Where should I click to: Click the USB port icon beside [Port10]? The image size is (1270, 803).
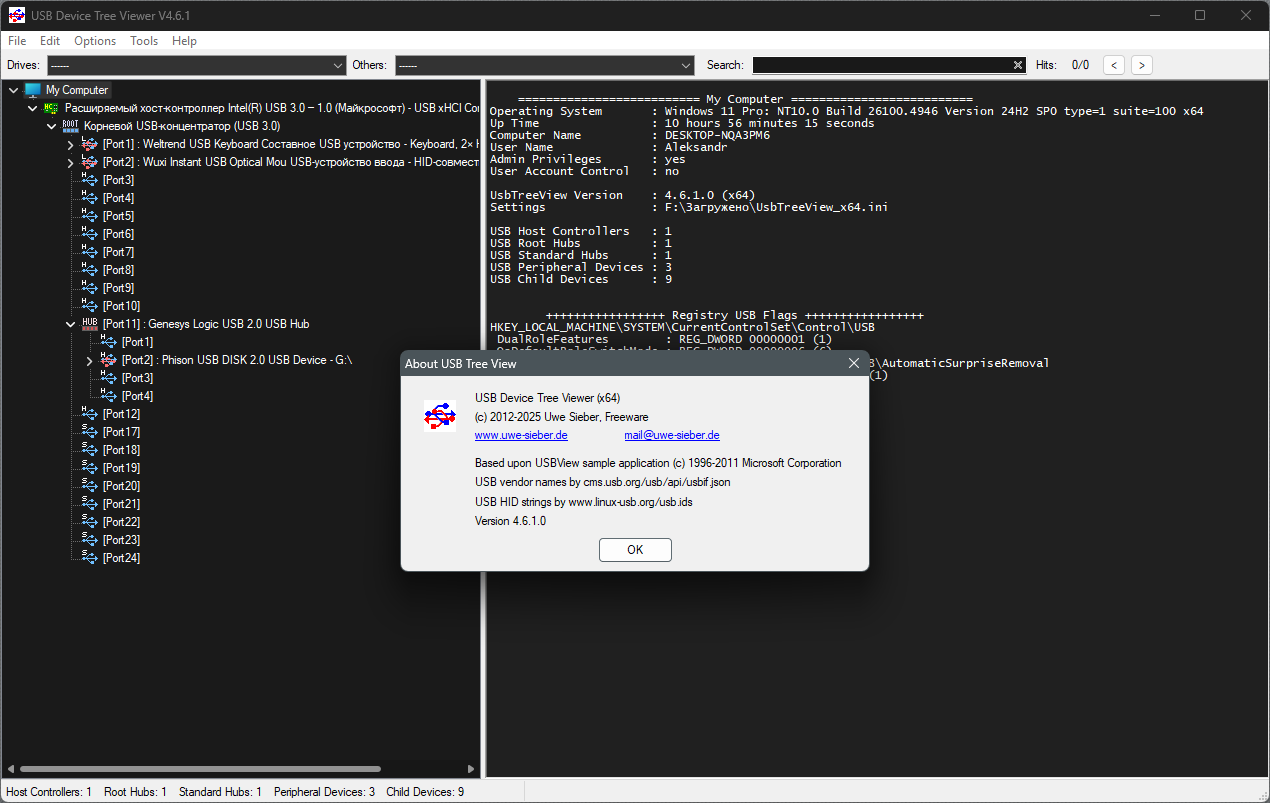90,306
